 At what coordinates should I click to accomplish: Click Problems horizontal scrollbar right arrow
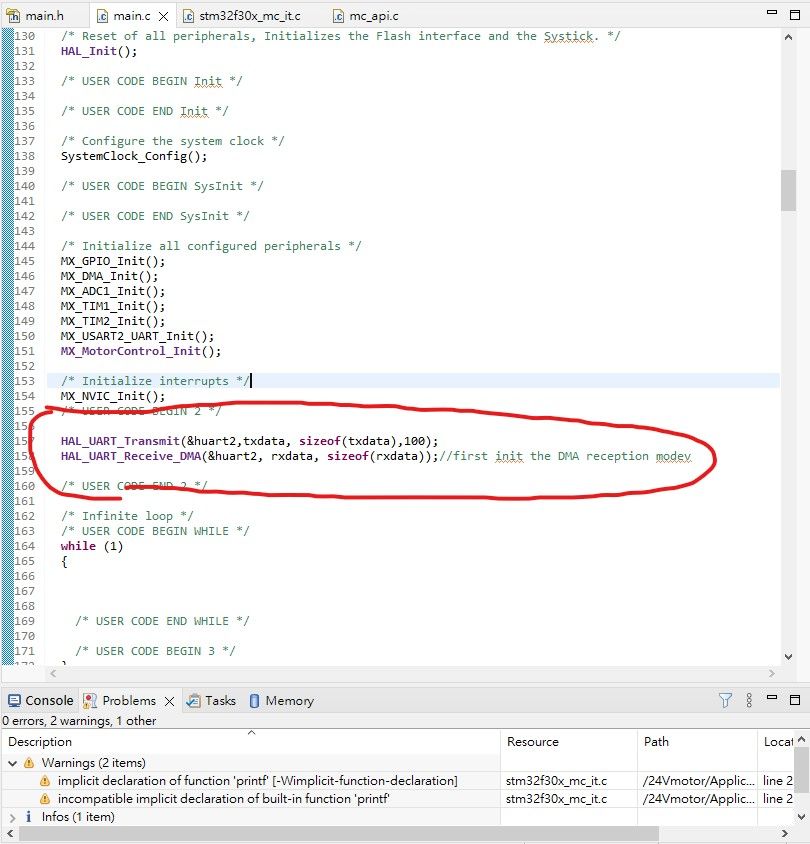785,834
